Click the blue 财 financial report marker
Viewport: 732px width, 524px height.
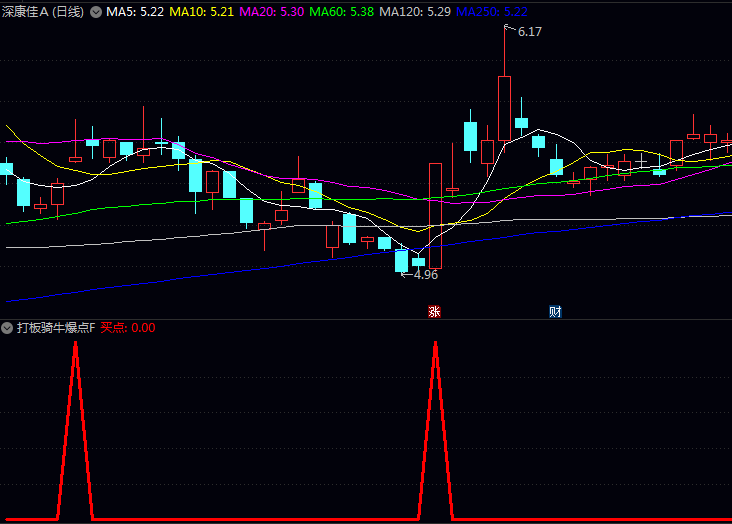pyautogui.click(x=555, y=311)
